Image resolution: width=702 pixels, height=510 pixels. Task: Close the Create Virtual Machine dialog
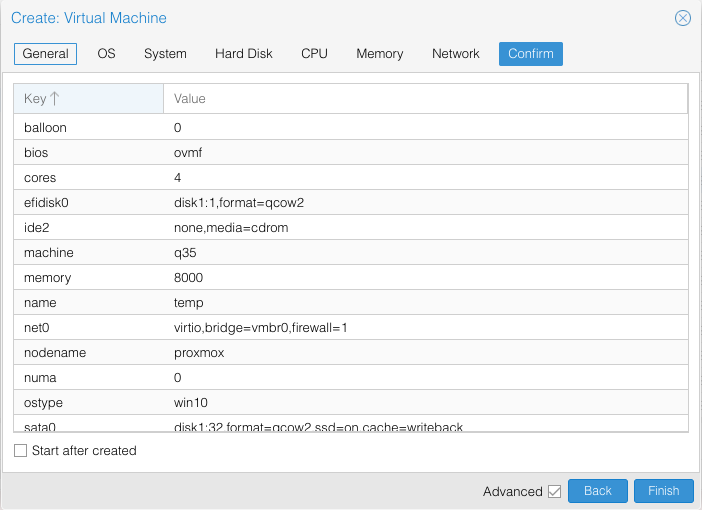point(683,18)
